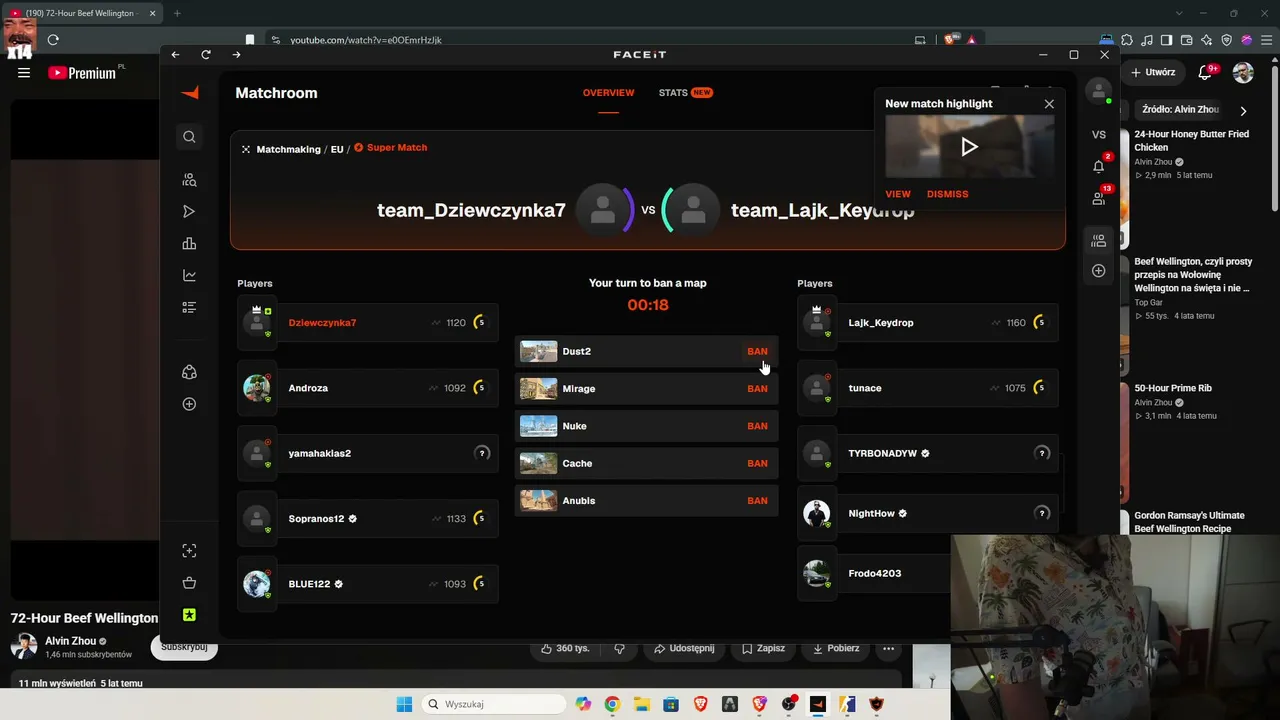This screenshot has width=1280, height=720.
Task: Open the YouTube account avatar menu
Action: point(1243,72)
